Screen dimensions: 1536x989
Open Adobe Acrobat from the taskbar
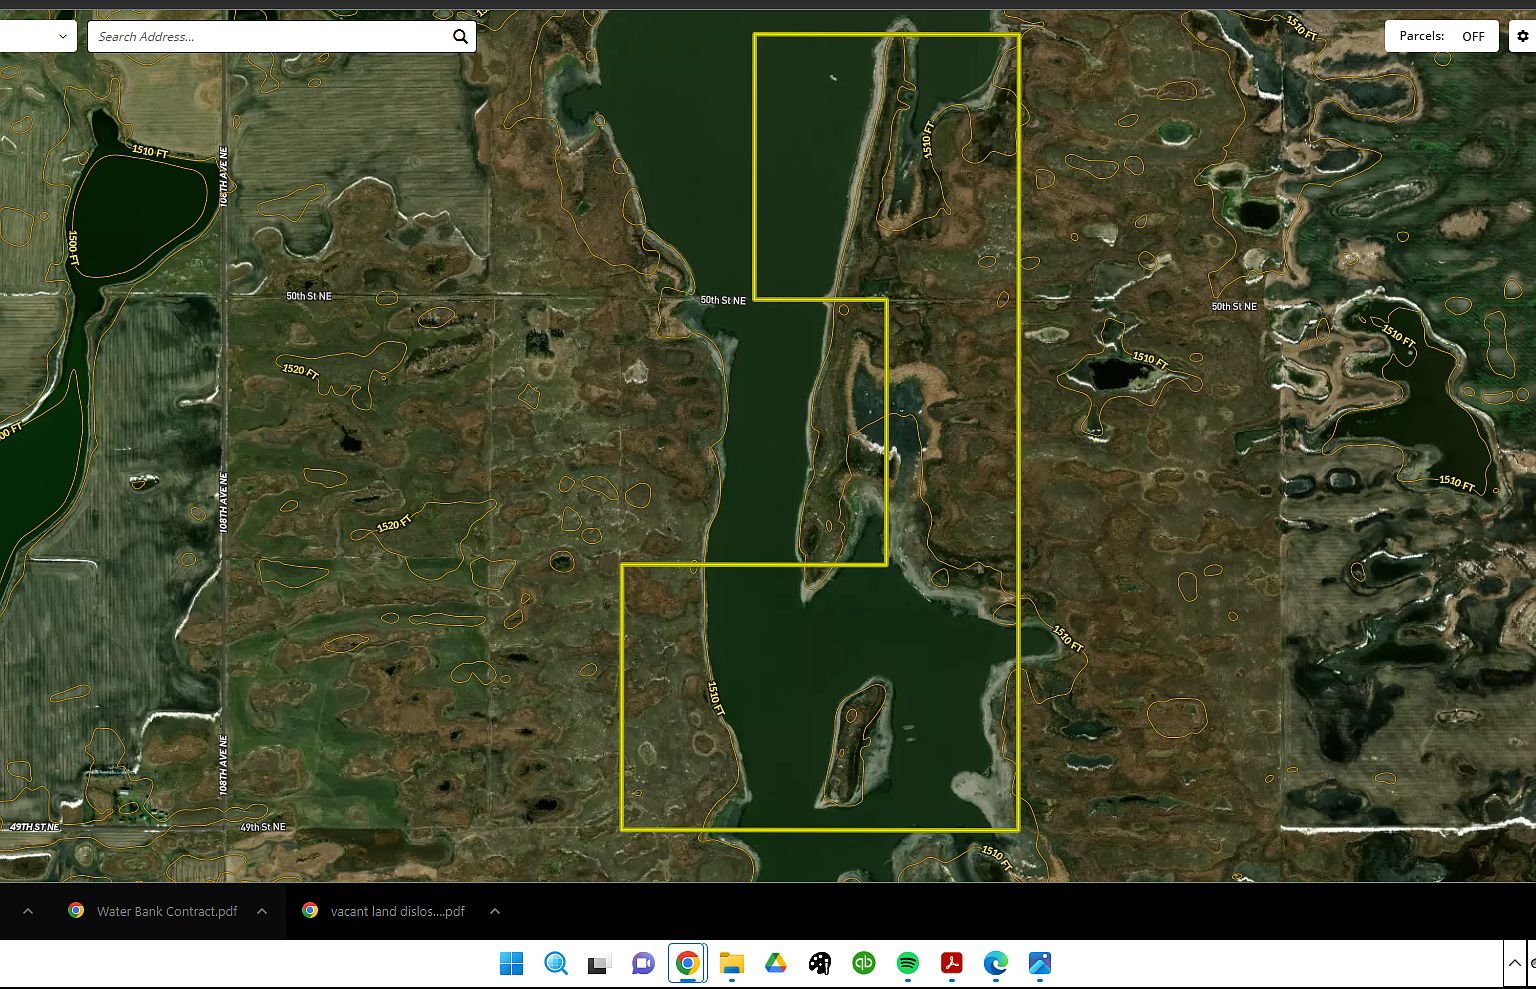(x=951, y=963)
